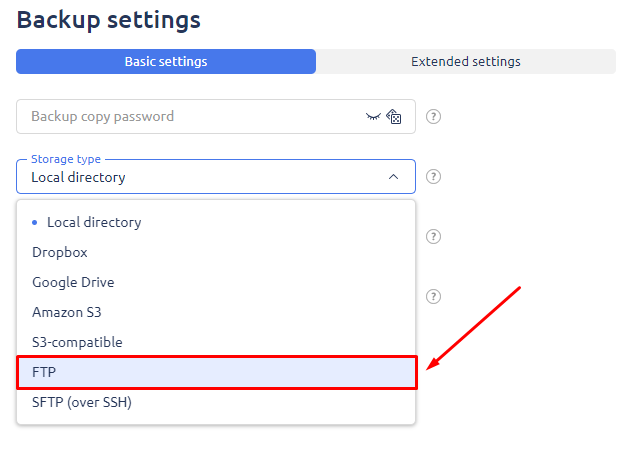
Task: Select the highlighted FTP option
Action: 216,372
